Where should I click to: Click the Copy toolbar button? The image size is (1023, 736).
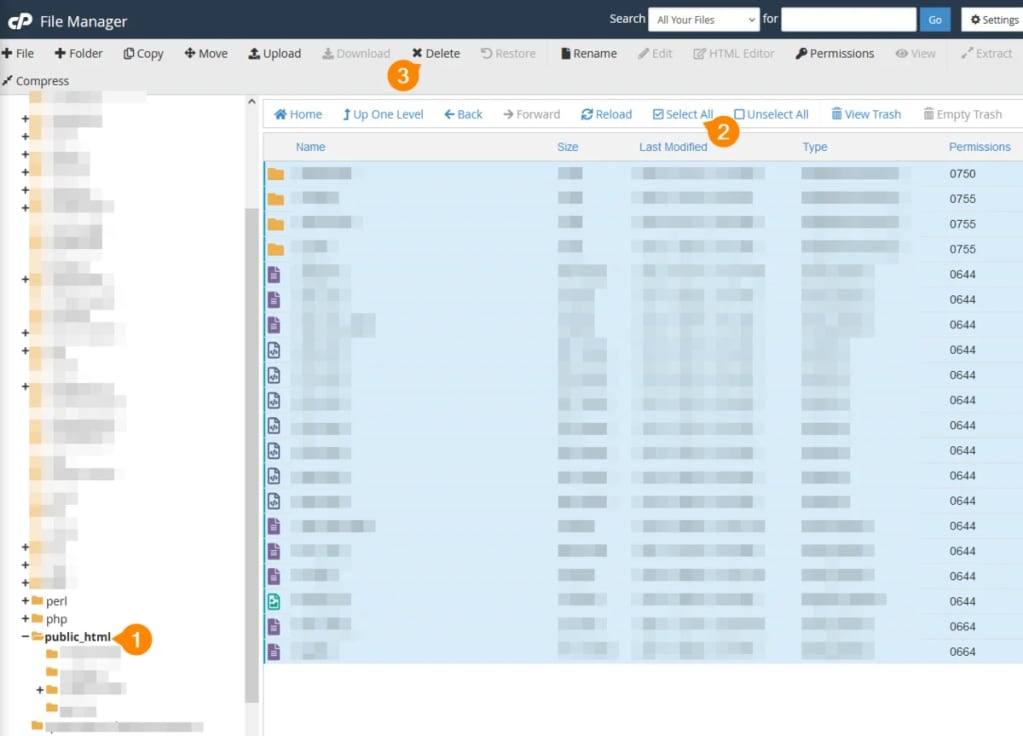point(143,54)
